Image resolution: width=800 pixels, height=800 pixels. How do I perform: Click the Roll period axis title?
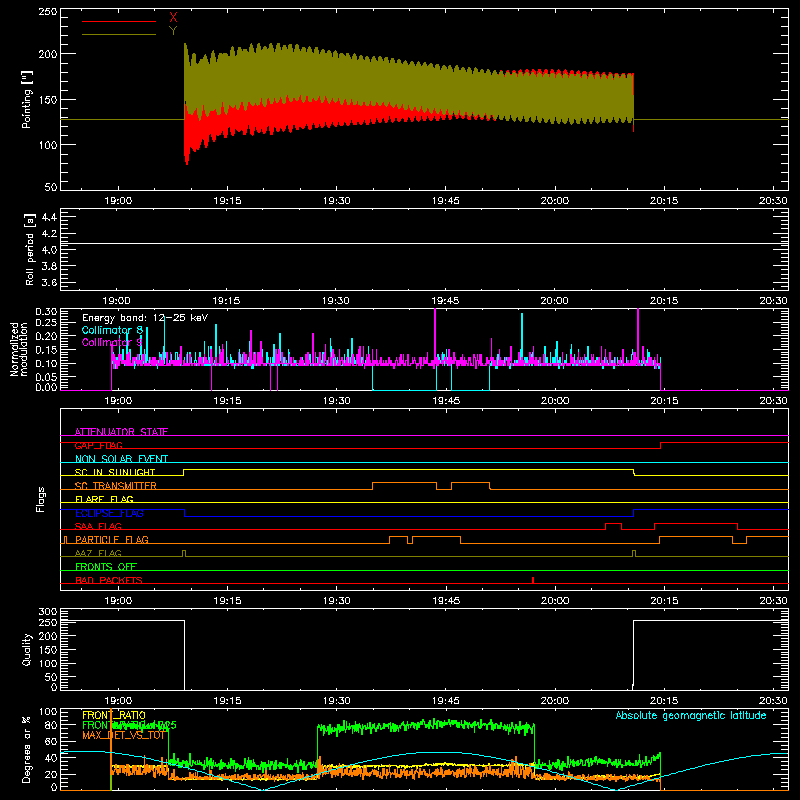30,249
